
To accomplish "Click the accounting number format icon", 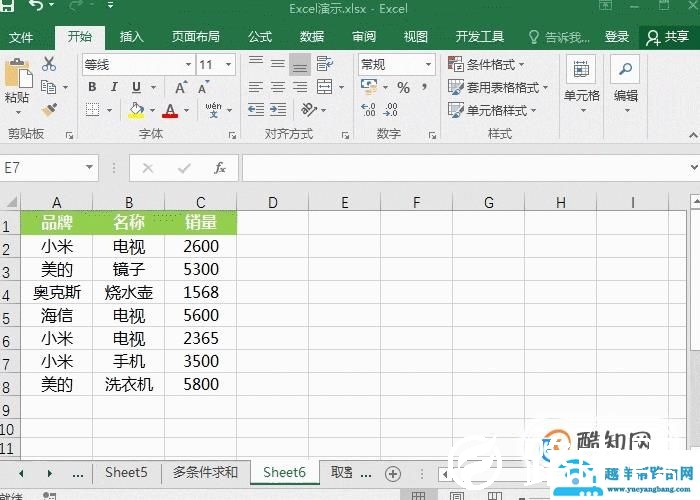I will 369,87.
